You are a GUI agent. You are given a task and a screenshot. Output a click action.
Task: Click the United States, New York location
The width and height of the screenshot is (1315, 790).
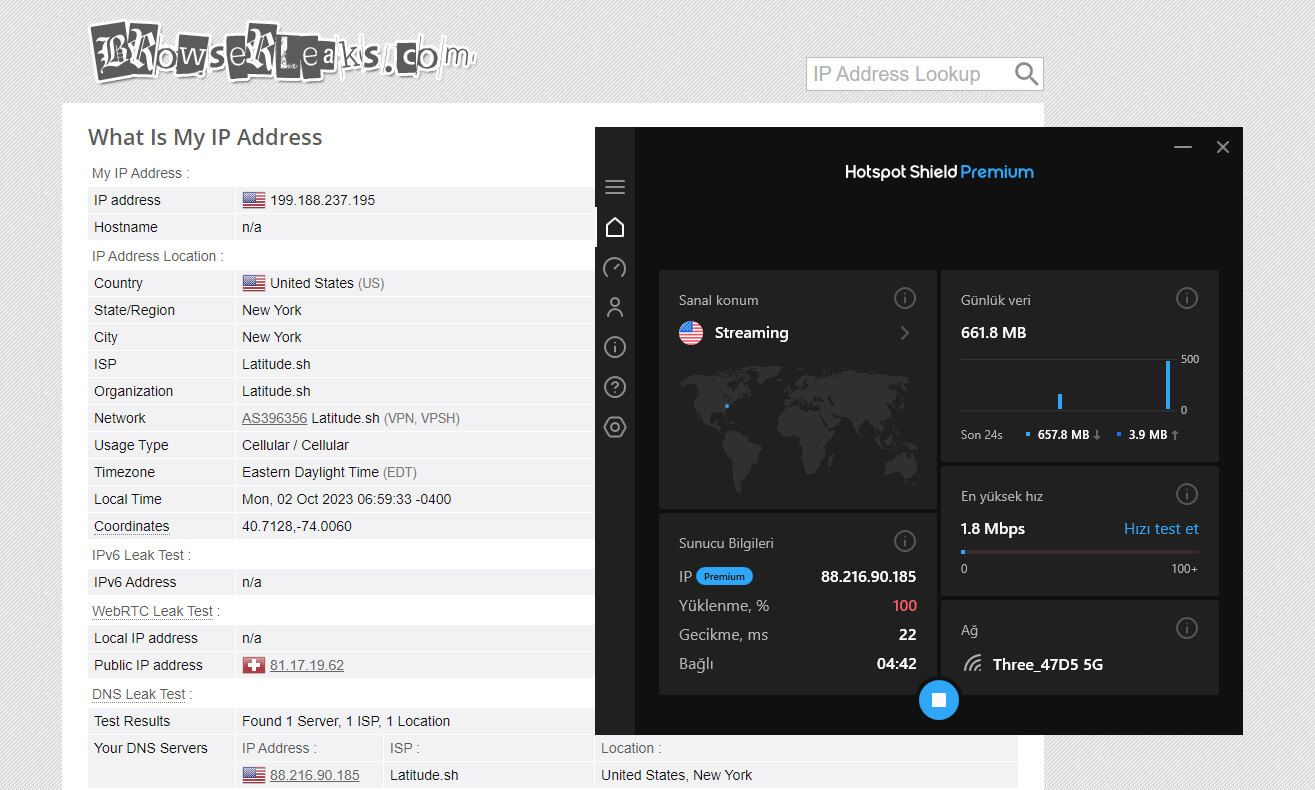tap(676, 775)
